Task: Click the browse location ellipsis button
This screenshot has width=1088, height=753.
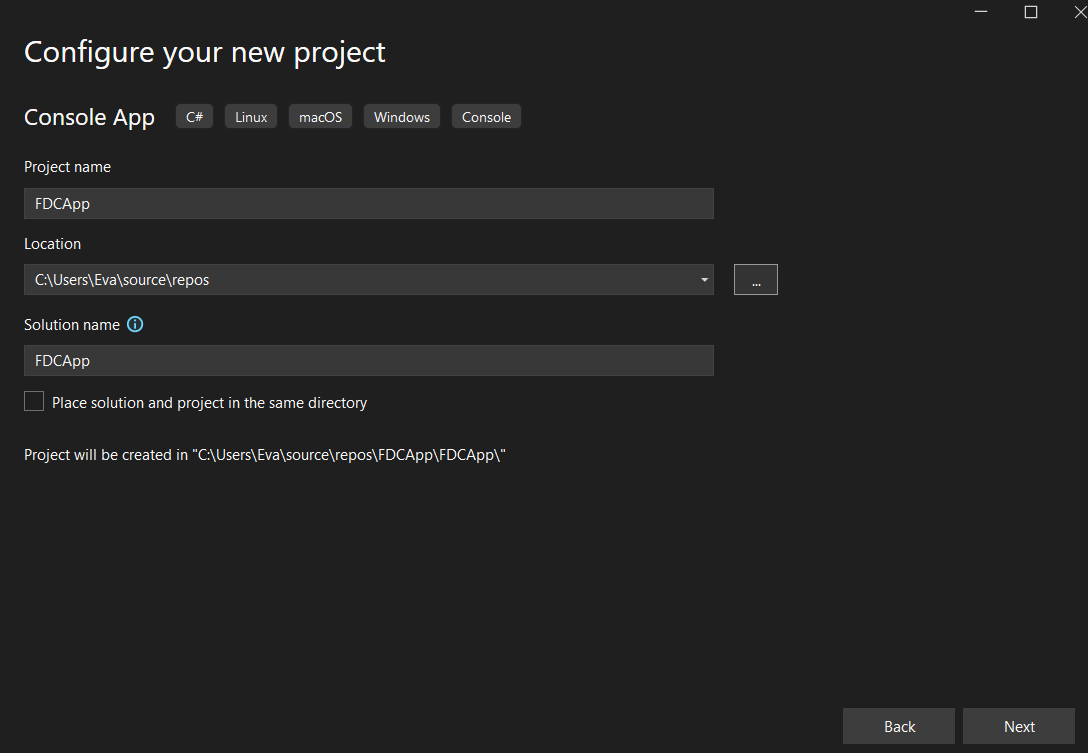Action: 756,280
